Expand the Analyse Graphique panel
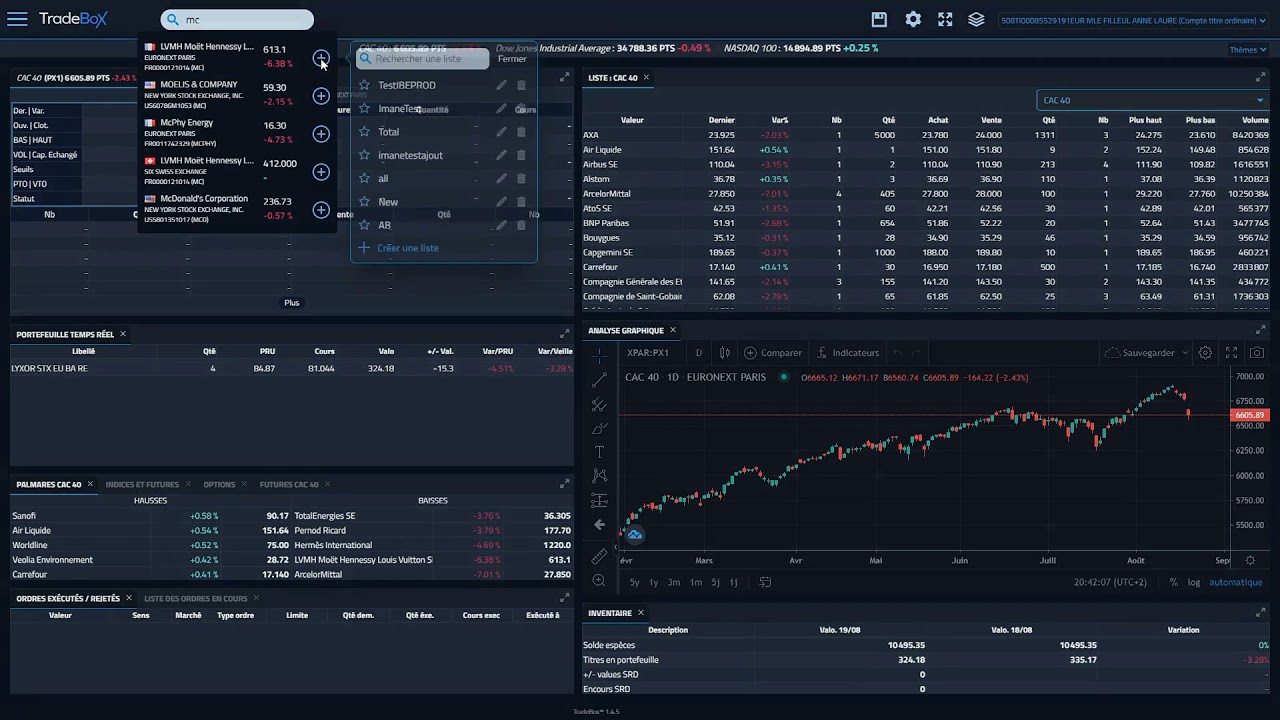This screenshot has height=720, width=1280. (1260, 330)
